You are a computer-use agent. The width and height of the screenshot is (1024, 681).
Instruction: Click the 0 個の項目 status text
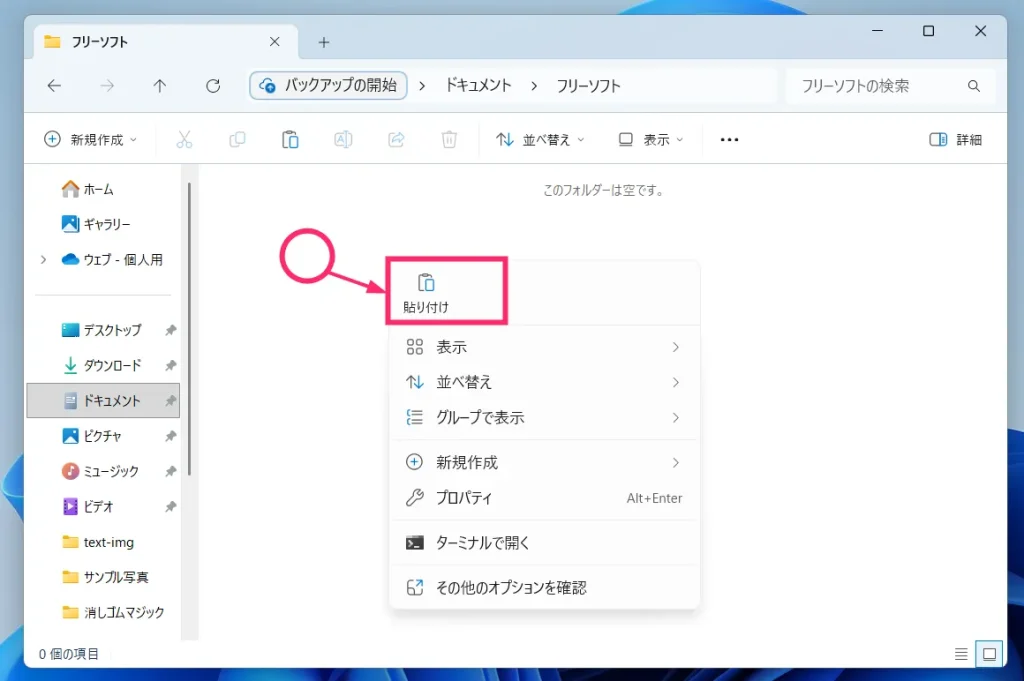coord(69,654)
